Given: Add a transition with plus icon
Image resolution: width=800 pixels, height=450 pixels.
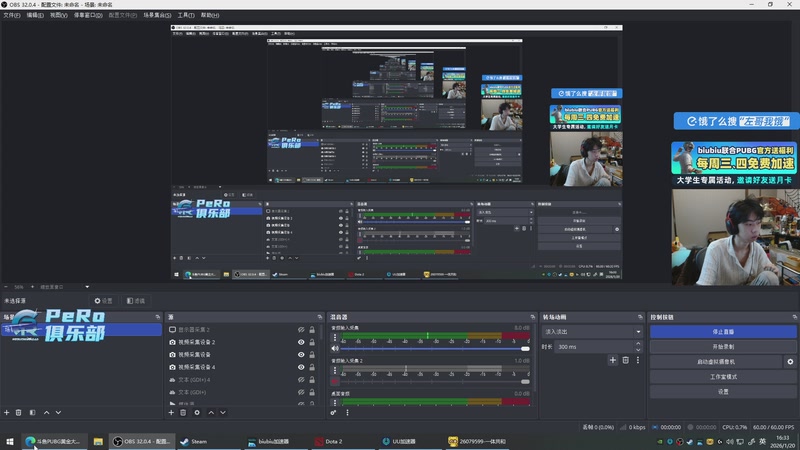Looking at the screenshot, I should [x=613, y=360].
